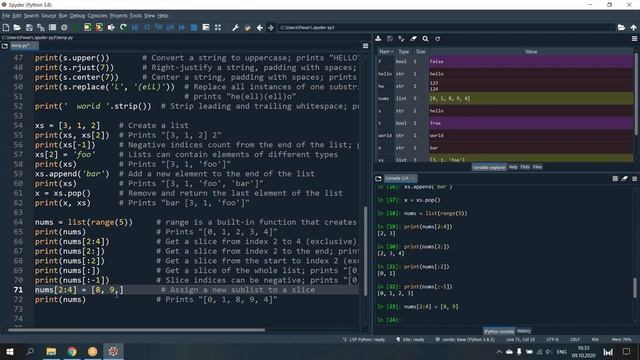The width and height of the screenshot is (640, 360).
Task: Open the Search menu
Action: click(31, 16)
